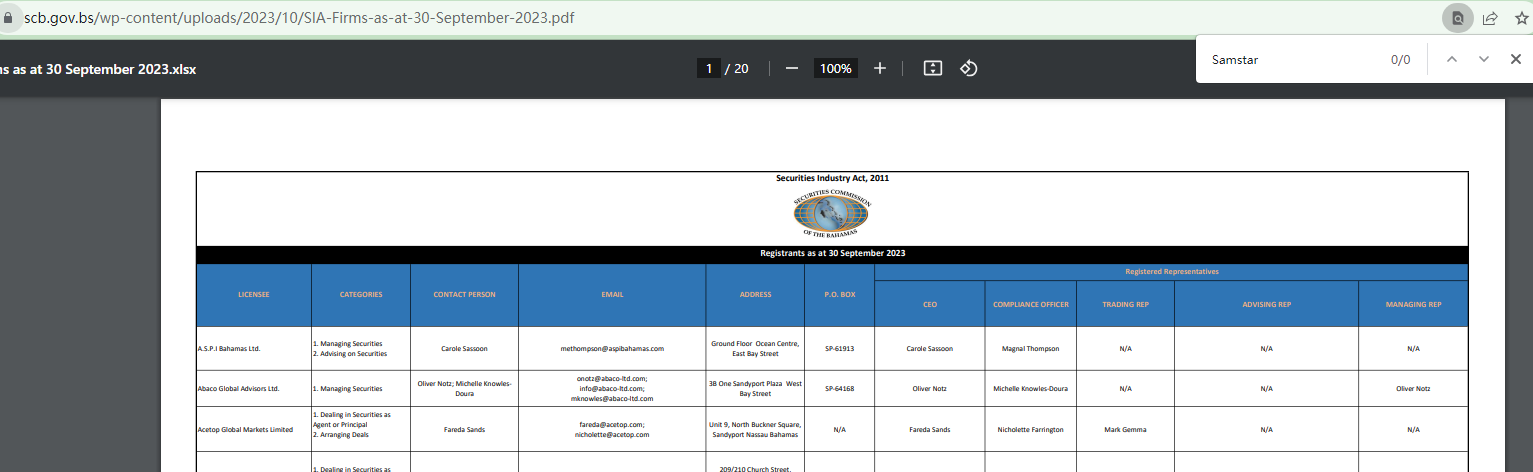Click the Securities Commission logo in document

click(x=832, y=212)
